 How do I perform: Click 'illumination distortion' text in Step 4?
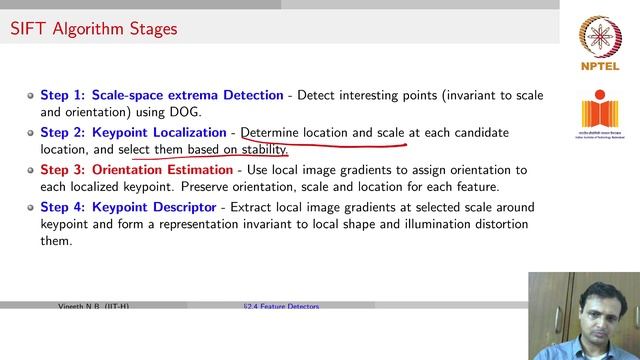tap(467, 224)
